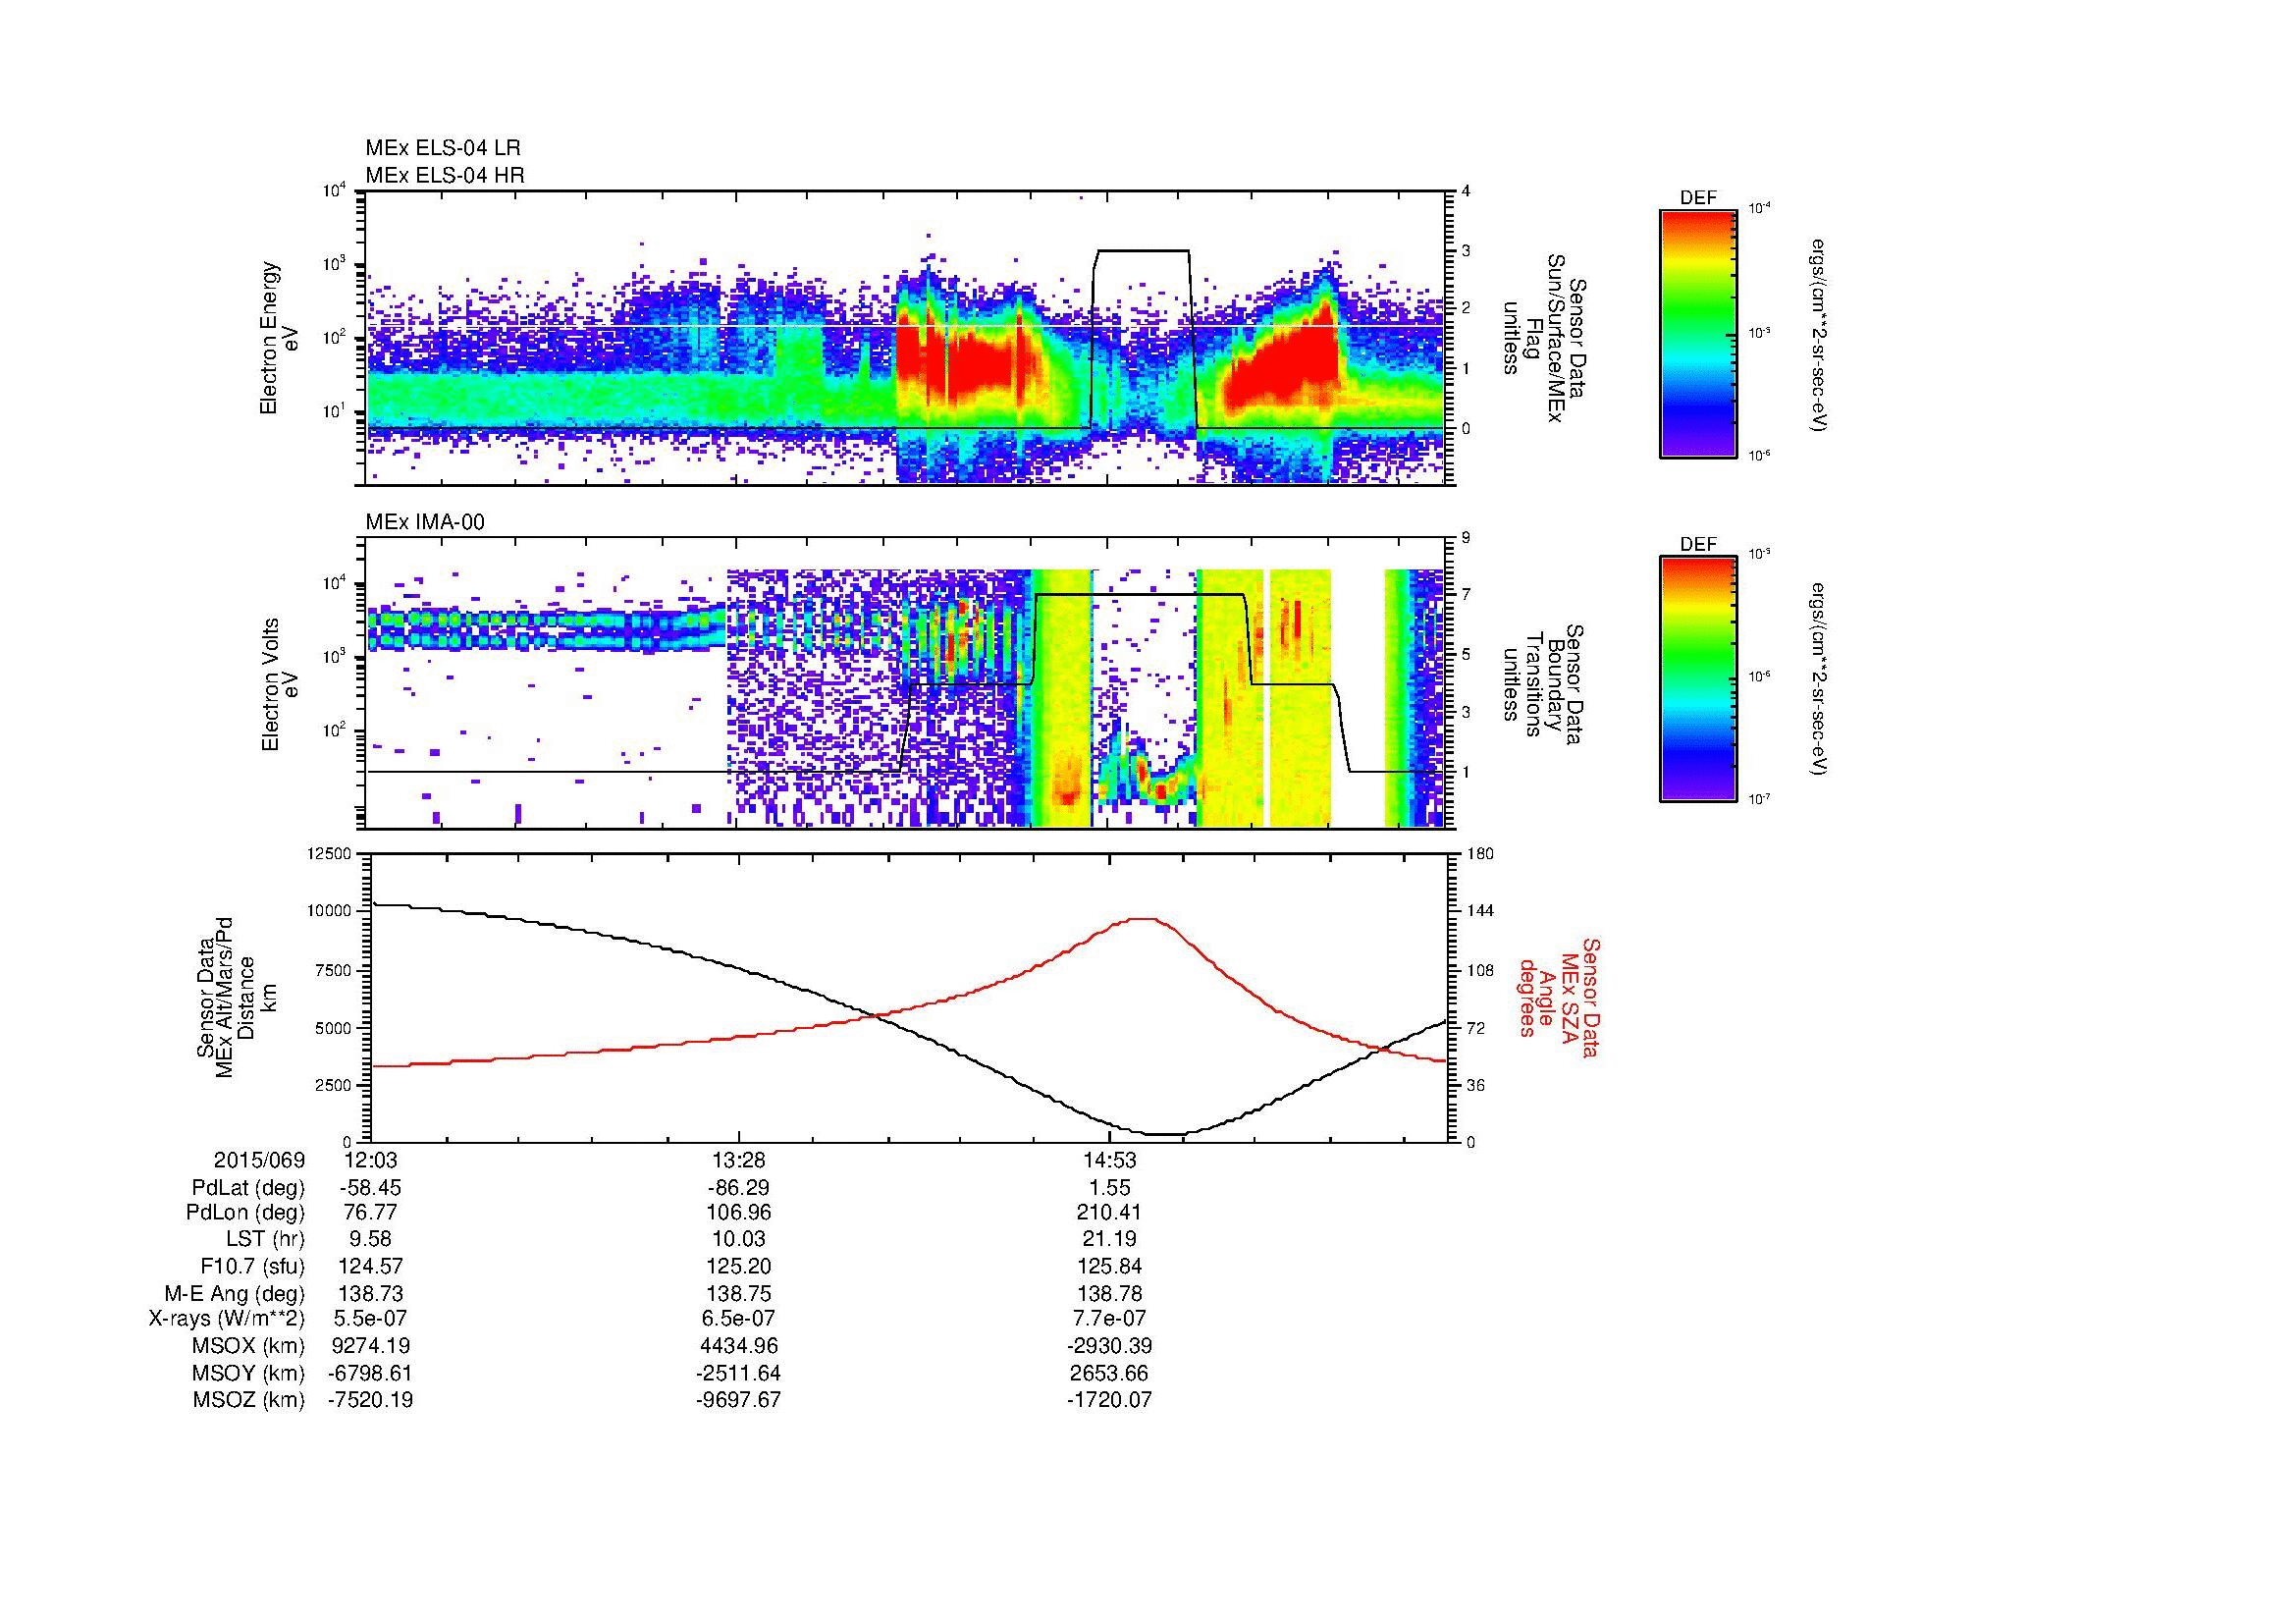
Task: Click the time tick '14:53'
Action: click(1109, 1160)
